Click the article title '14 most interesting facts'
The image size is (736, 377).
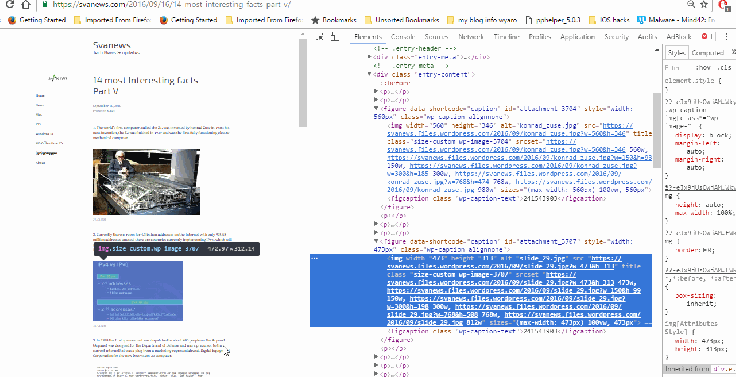pos(146,85)
